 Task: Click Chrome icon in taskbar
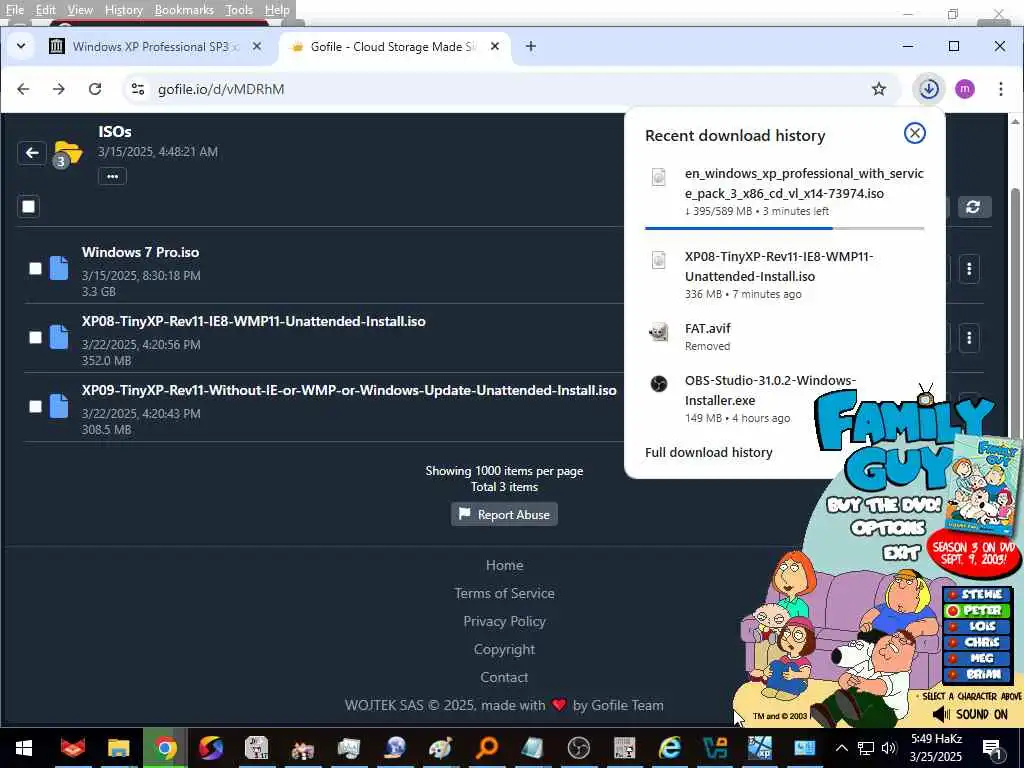click(x=165, y=748)
